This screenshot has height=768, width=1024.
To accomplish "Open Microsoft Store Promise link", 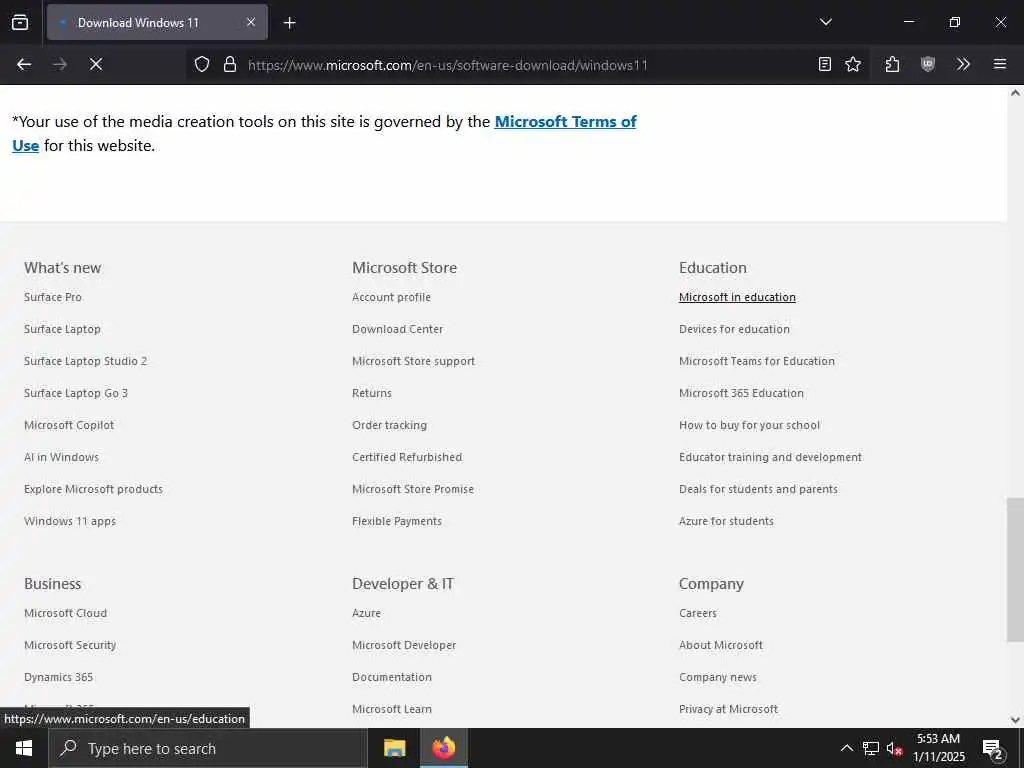I will (x=413, y=489).
